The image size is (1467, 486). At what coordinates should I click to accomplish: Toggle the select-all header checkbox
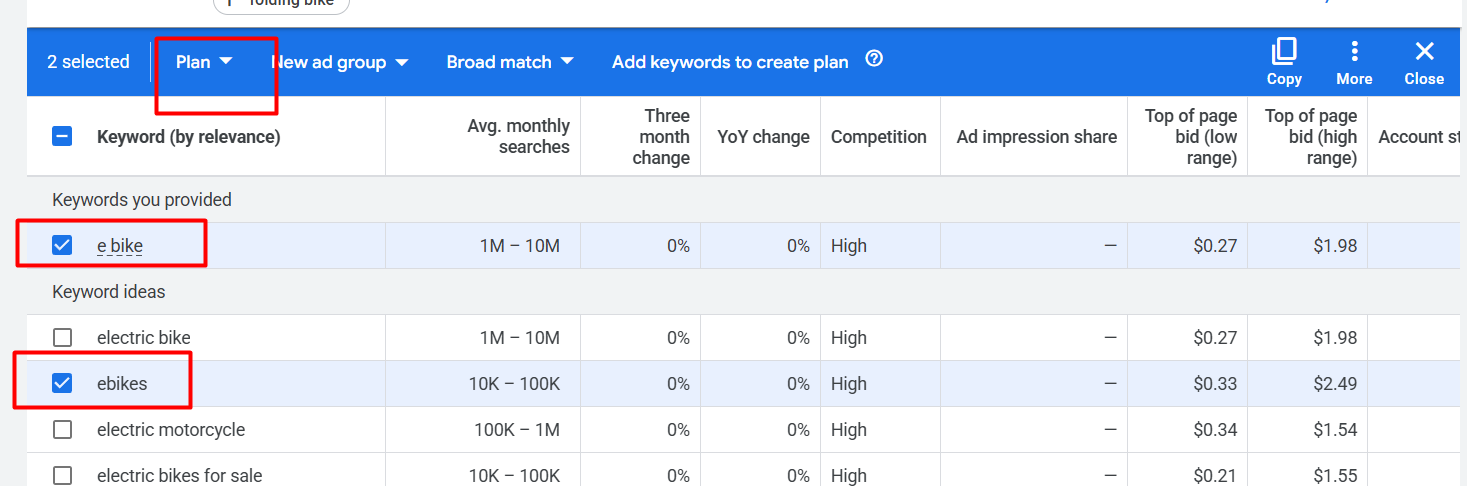62,137
